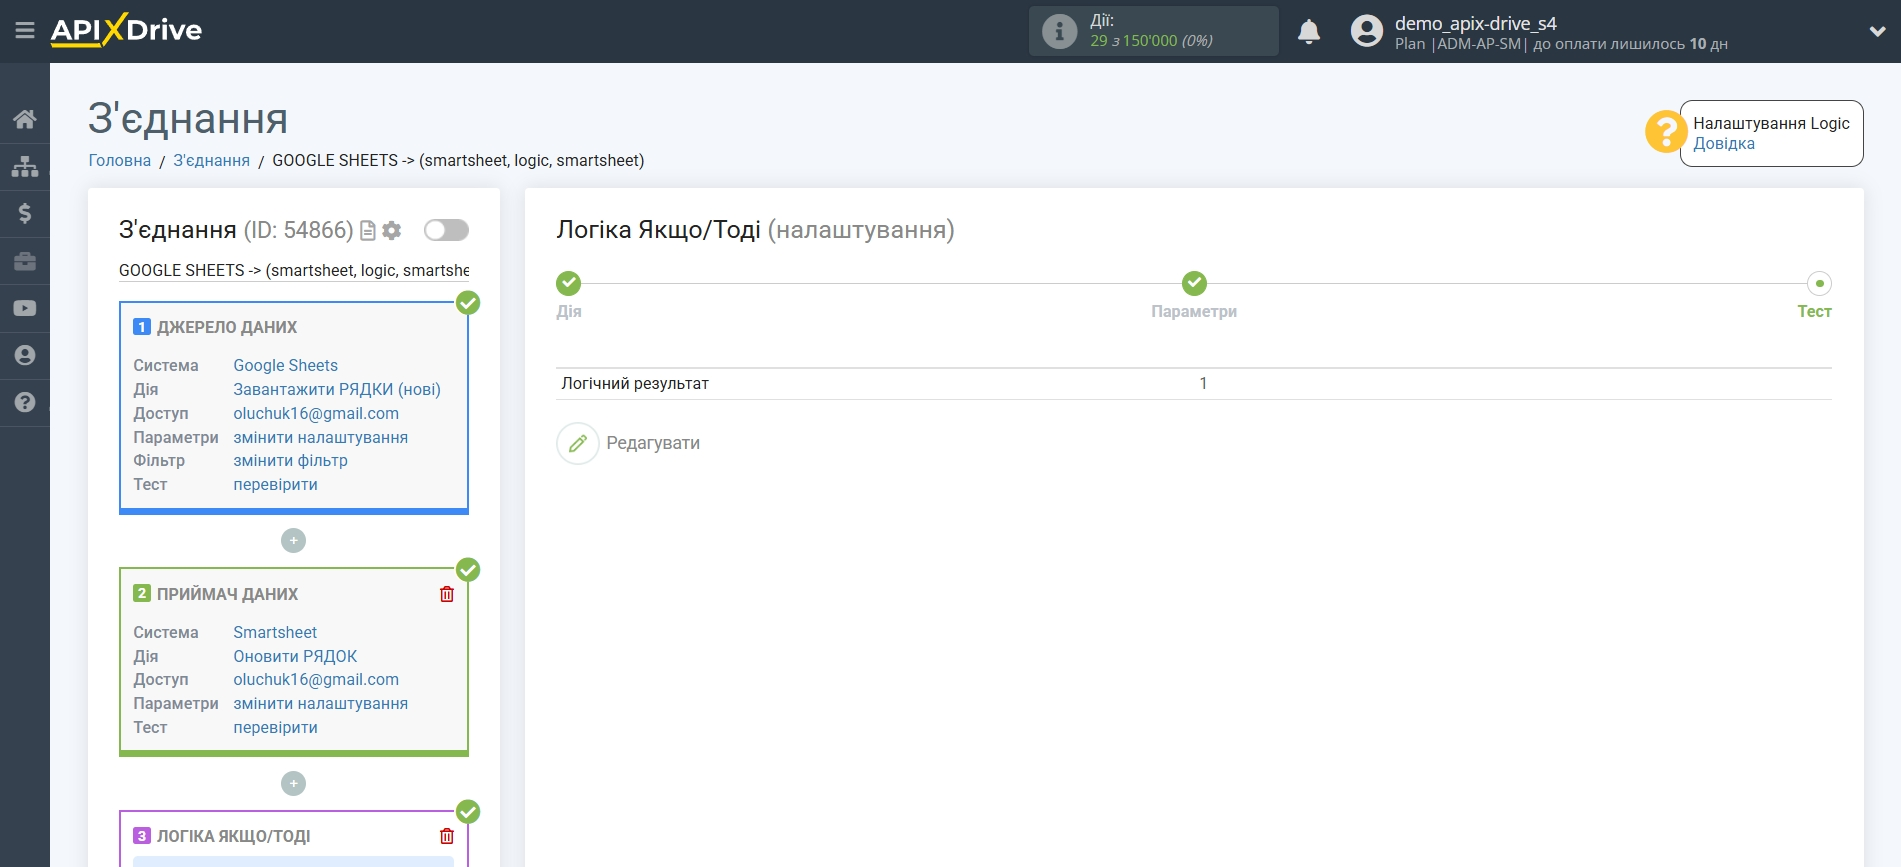Open the briefcase sidebar icon
The image size is (1901, 867).
(25, 261)
